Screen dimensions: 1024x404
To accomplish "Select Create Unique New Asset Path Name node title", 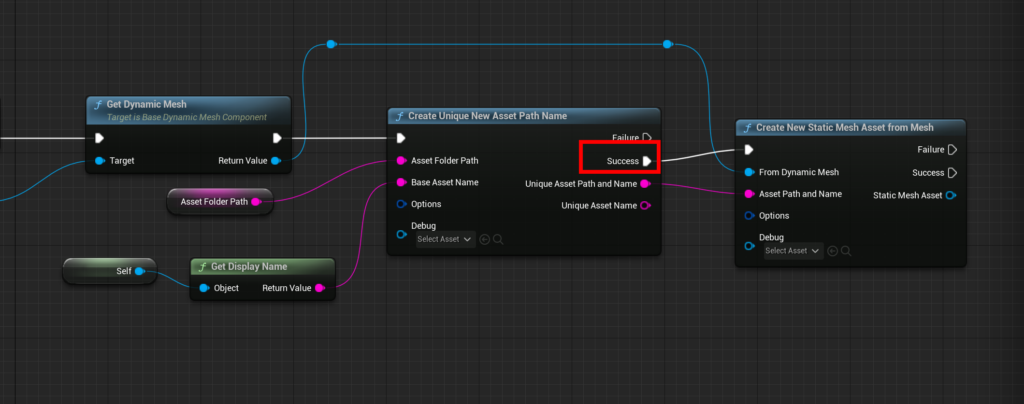I will (487, 116).
